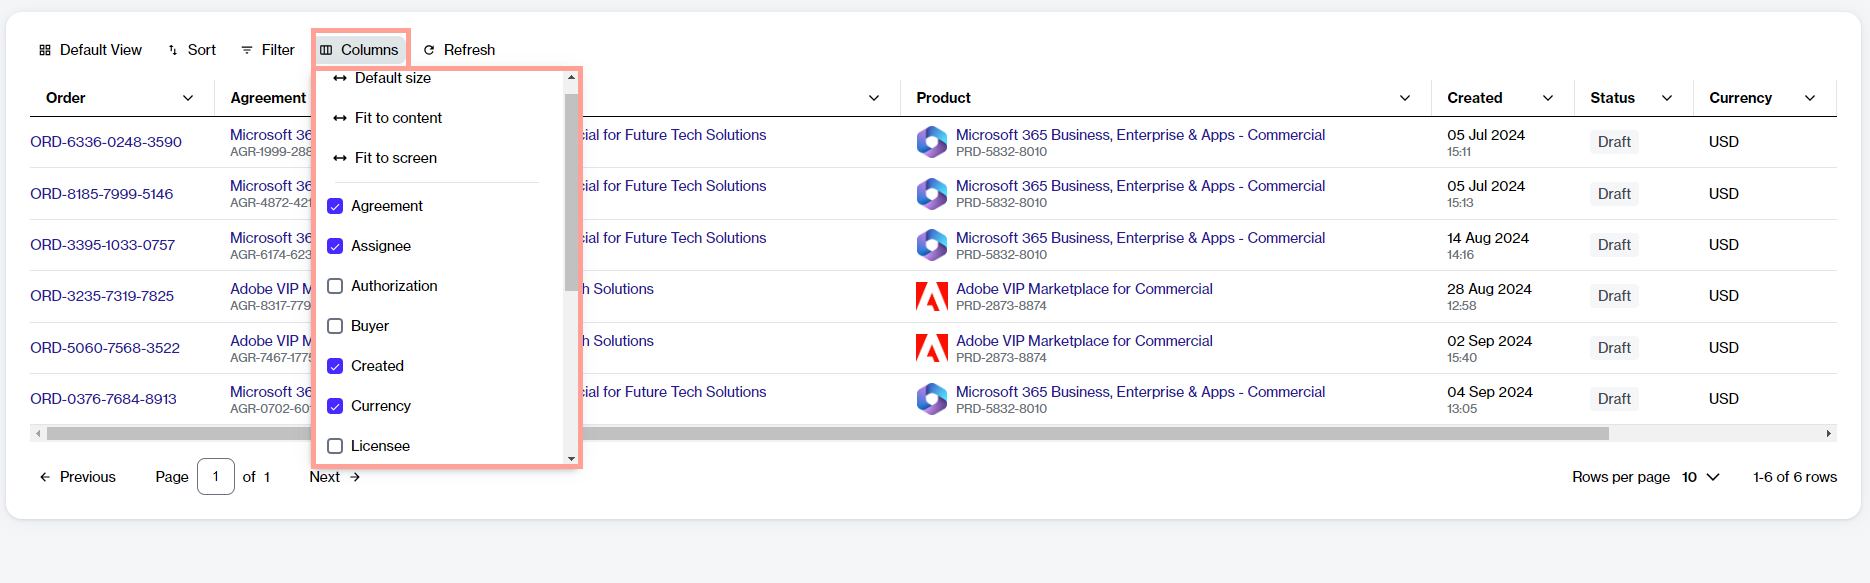Click the page number input field
Viewport: 1870px width, 583px height.
216,477
